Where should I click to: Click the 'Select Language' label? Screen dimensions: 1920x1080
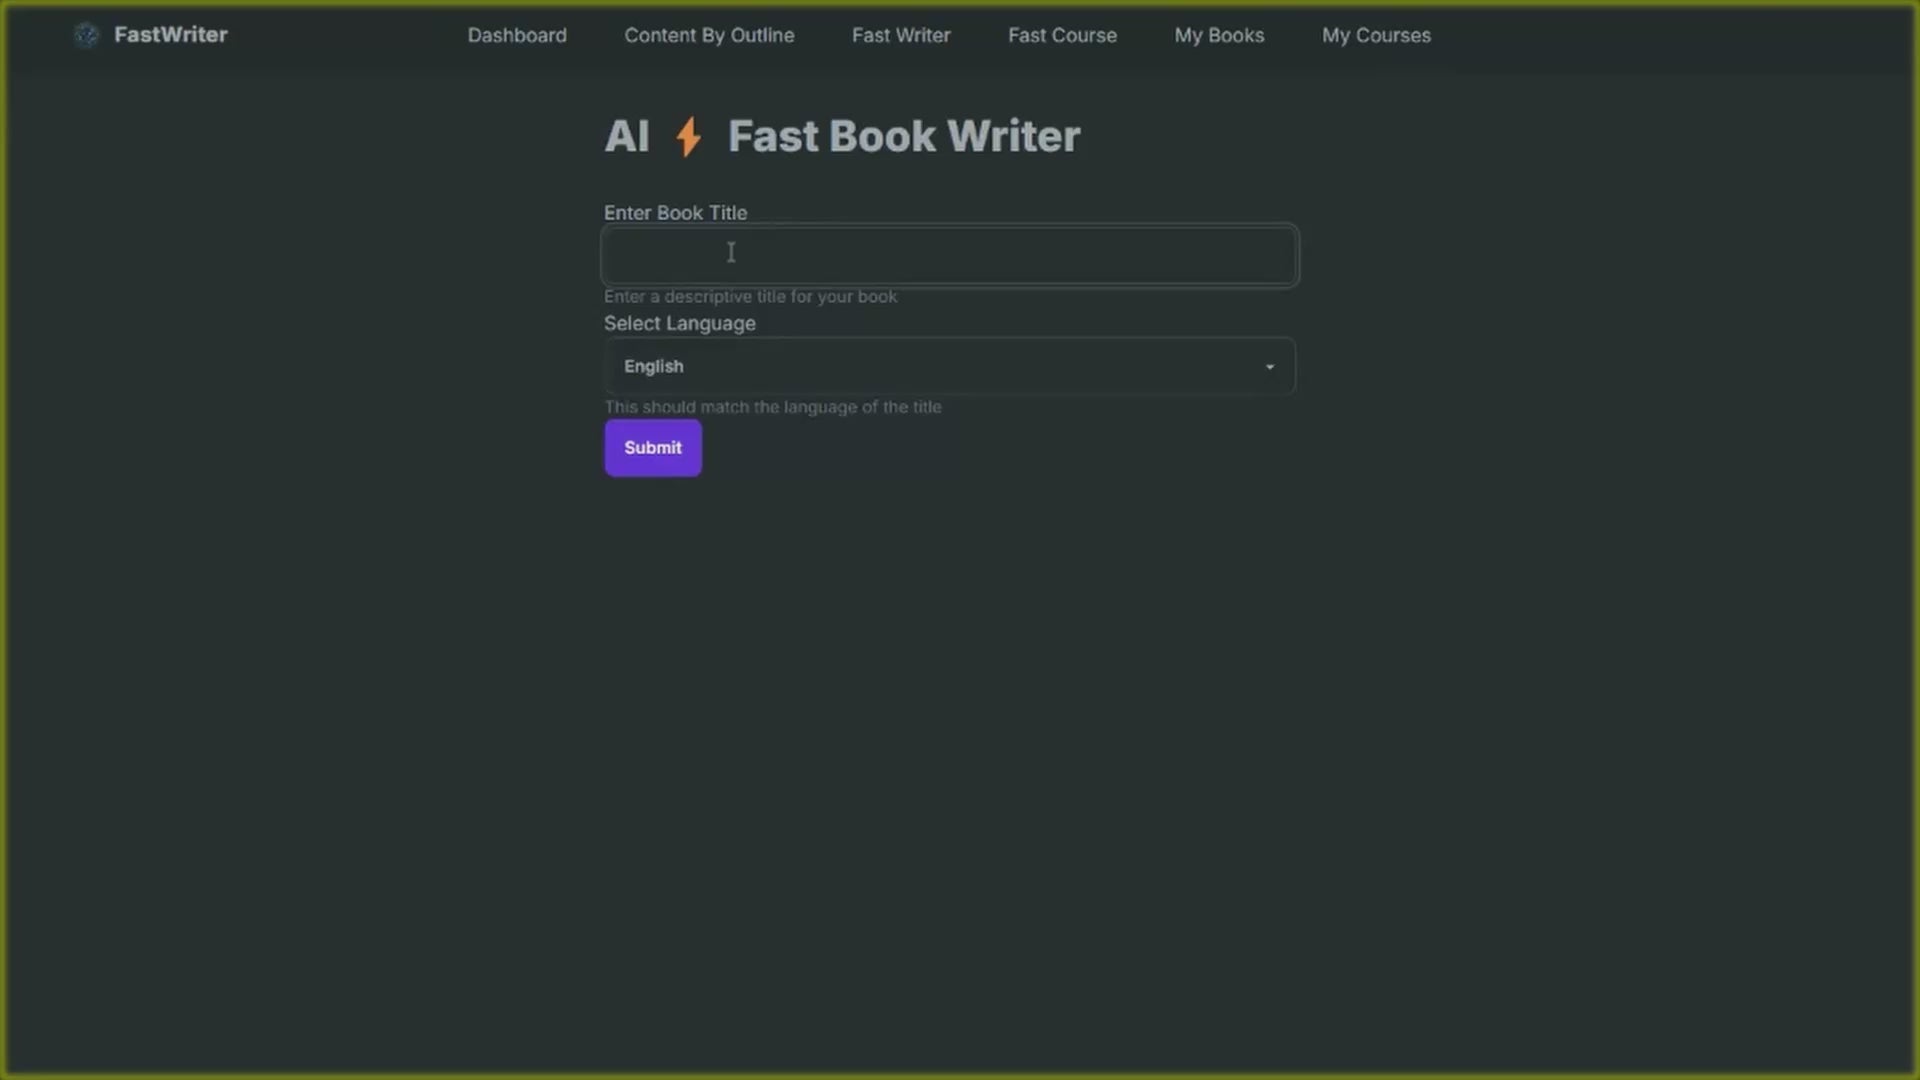(680, 324)
